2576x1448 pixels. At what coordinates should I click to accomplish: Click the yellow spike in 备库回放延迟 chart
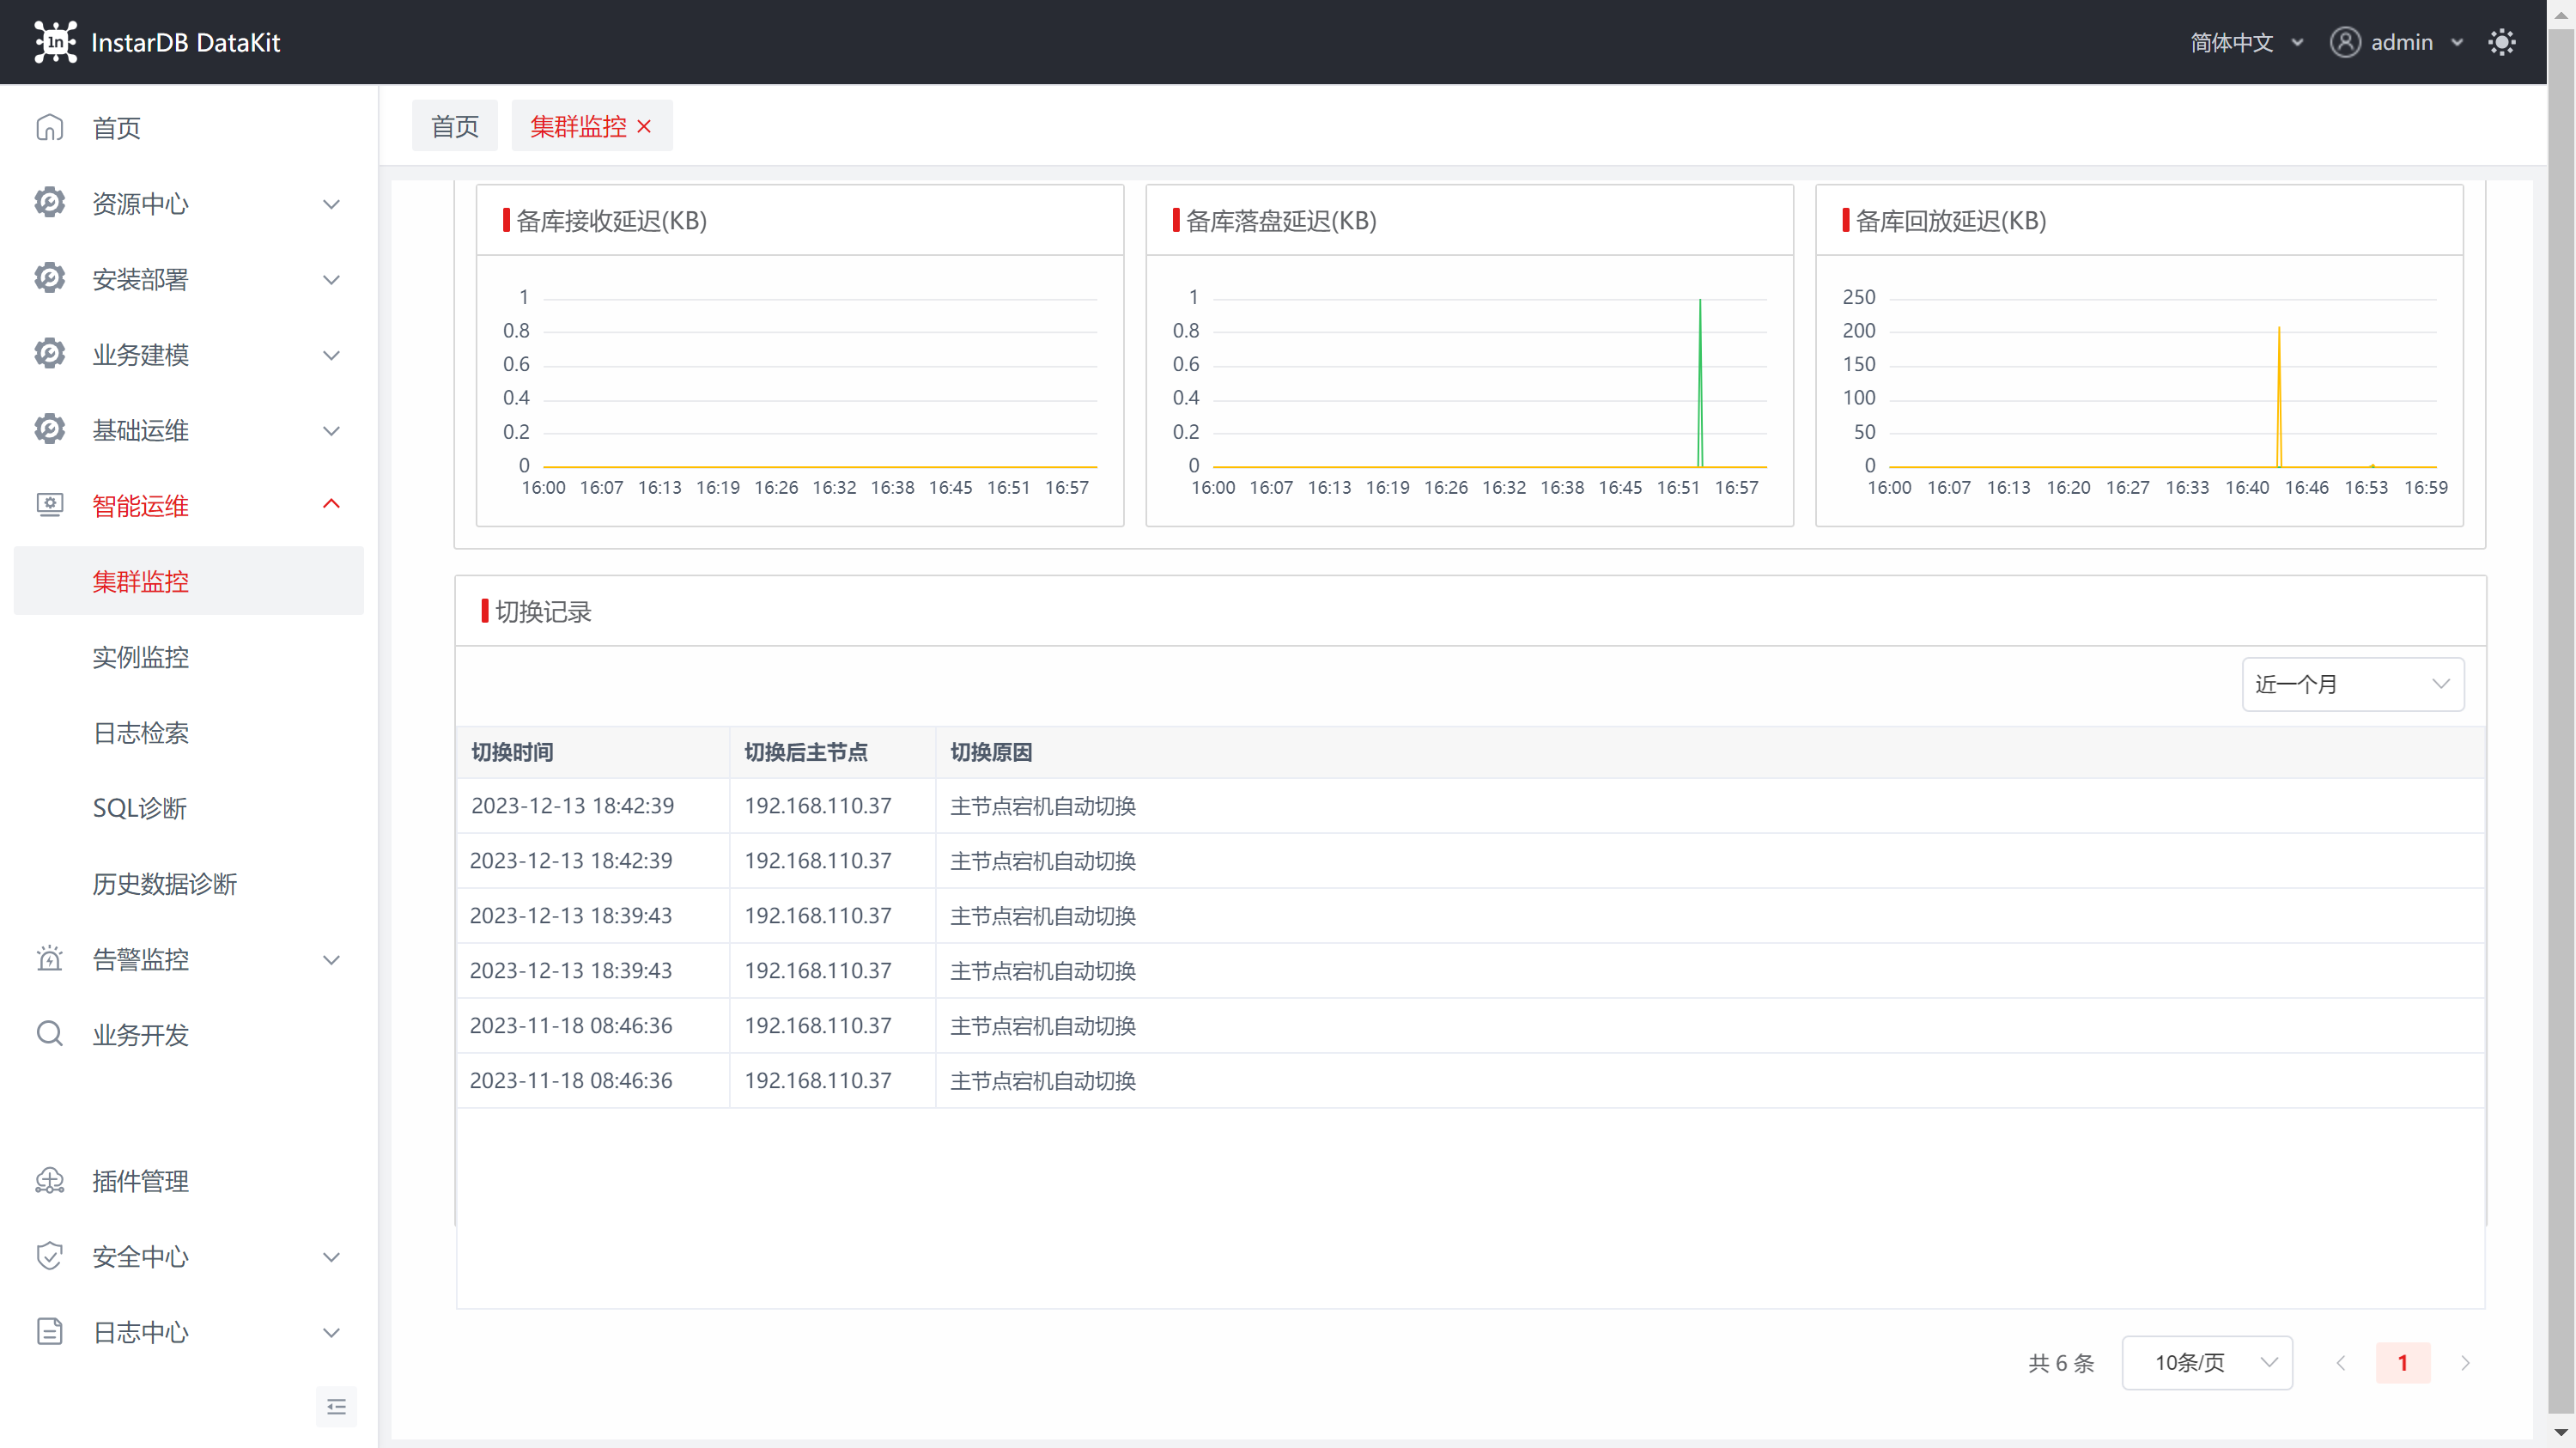[x=2279, y=396]
